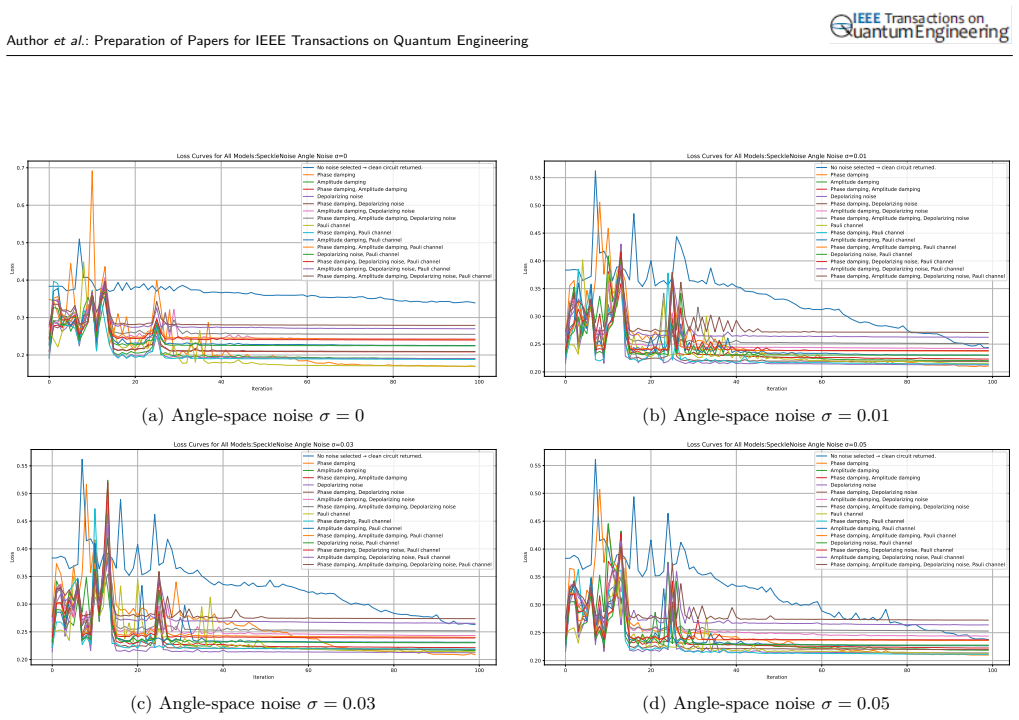This screenshot has height=720, width=1019.
Task: Select plot title ending in 'Angle Noise σ=0.03'
Action: [263, 444]
